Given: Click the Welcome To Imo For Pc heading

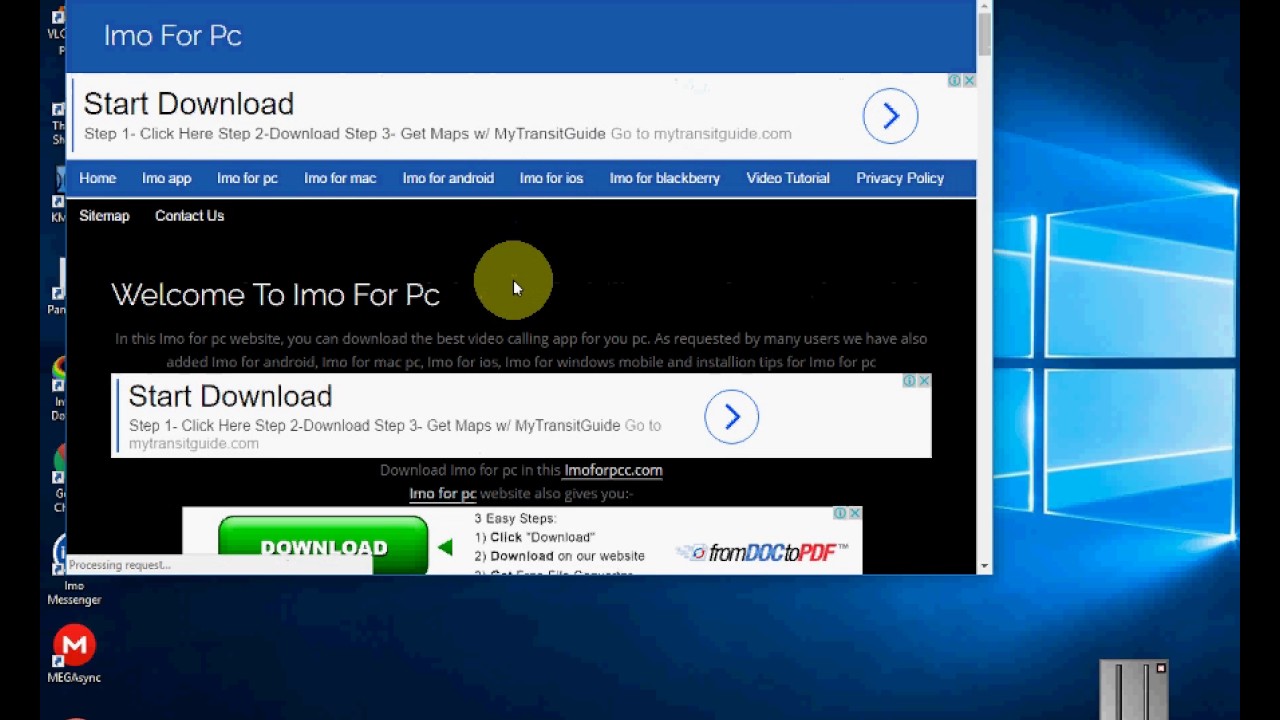Looking at the screenshot, I should point(276,294).
